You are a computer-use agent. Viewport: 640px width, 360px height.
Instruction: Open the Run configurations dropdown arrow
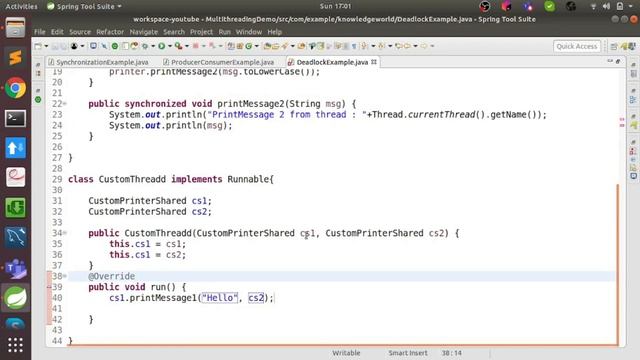coord(170,46)
